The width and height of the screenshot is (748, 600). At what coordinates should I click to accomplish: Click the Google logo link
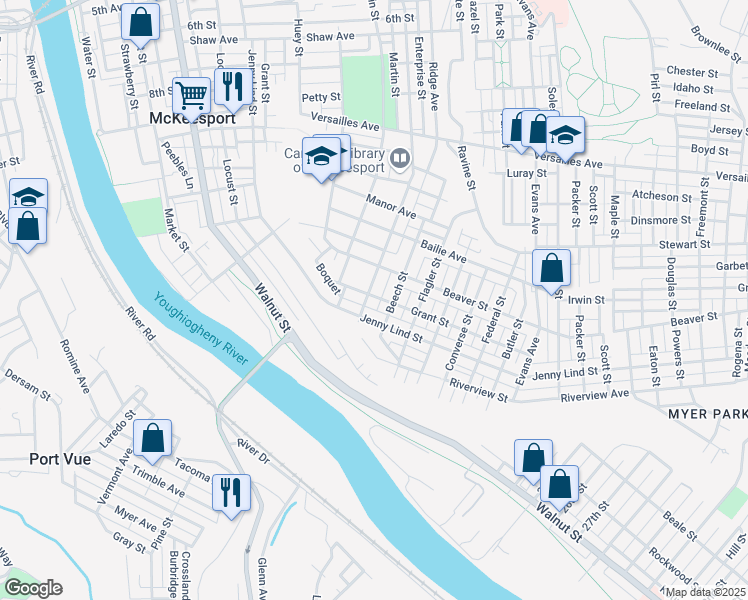(33, 589)
